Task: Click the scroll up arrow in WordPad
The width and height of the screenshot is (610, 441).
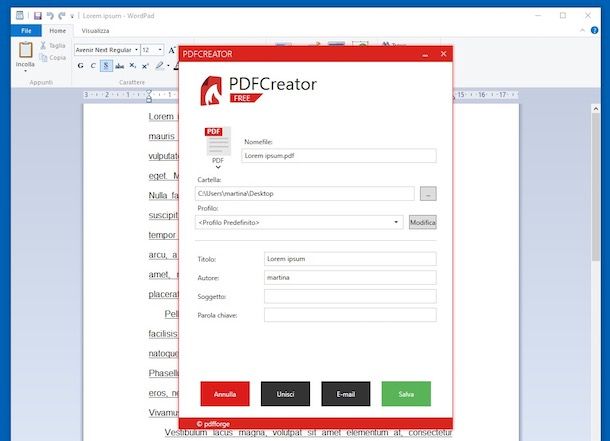Action: pyautogui.click(x=596, y=109)
